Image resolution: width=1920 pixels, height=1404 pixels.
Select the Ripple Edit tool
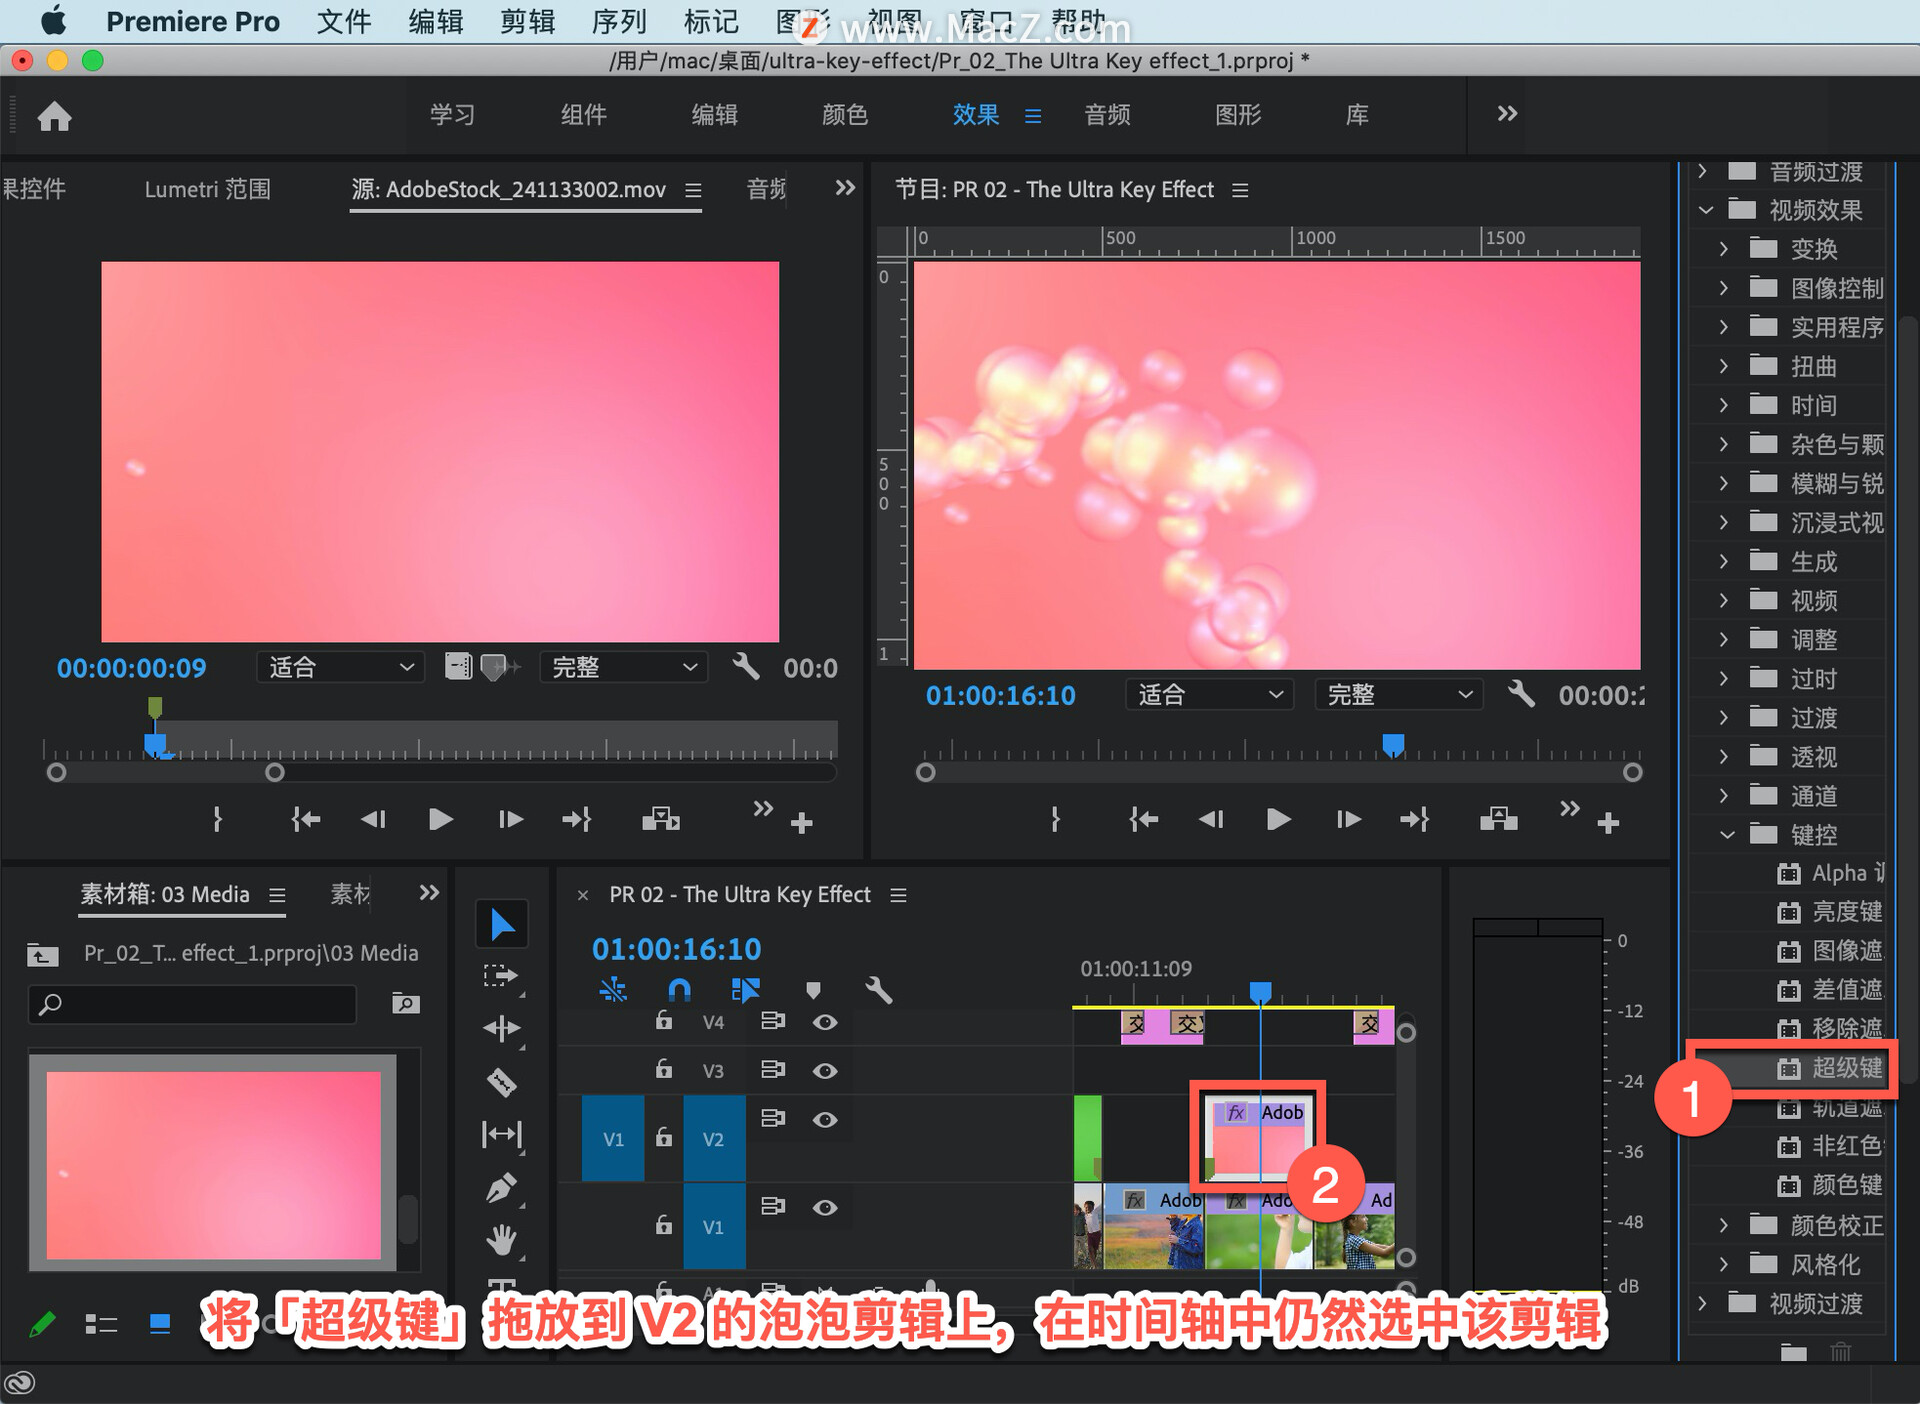tap(500, 1028)
